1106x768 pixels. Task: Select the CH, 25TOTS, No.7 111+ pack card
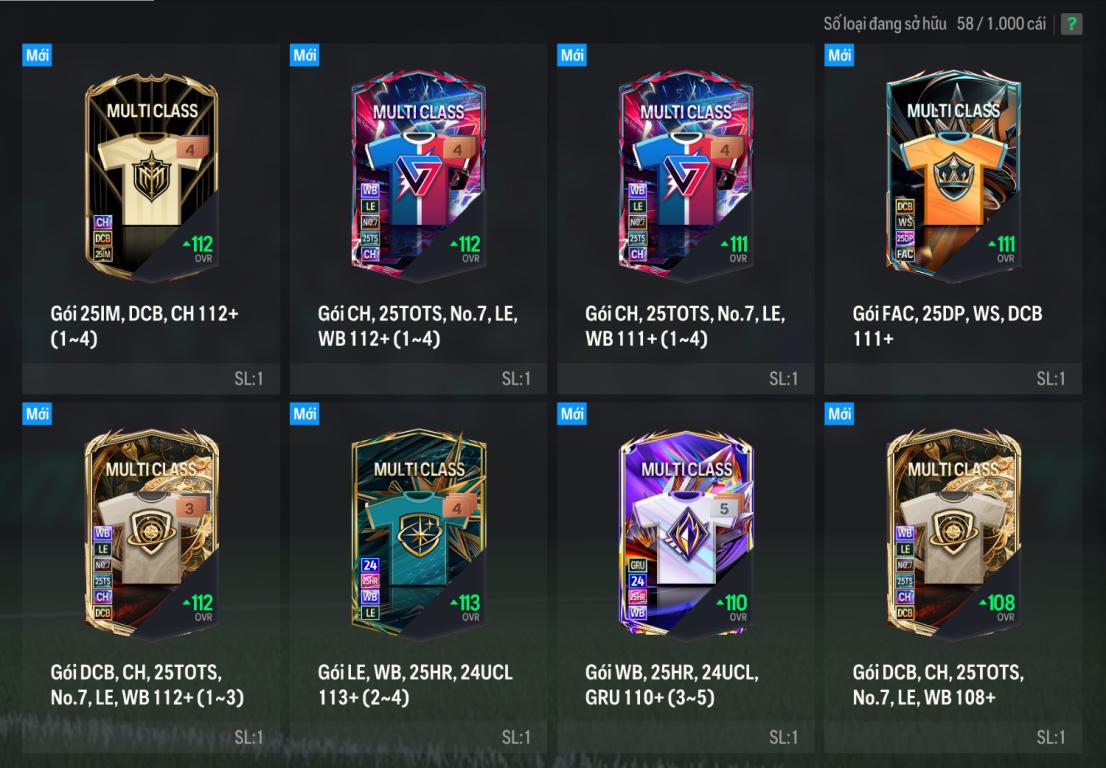(x=686, y=176)
